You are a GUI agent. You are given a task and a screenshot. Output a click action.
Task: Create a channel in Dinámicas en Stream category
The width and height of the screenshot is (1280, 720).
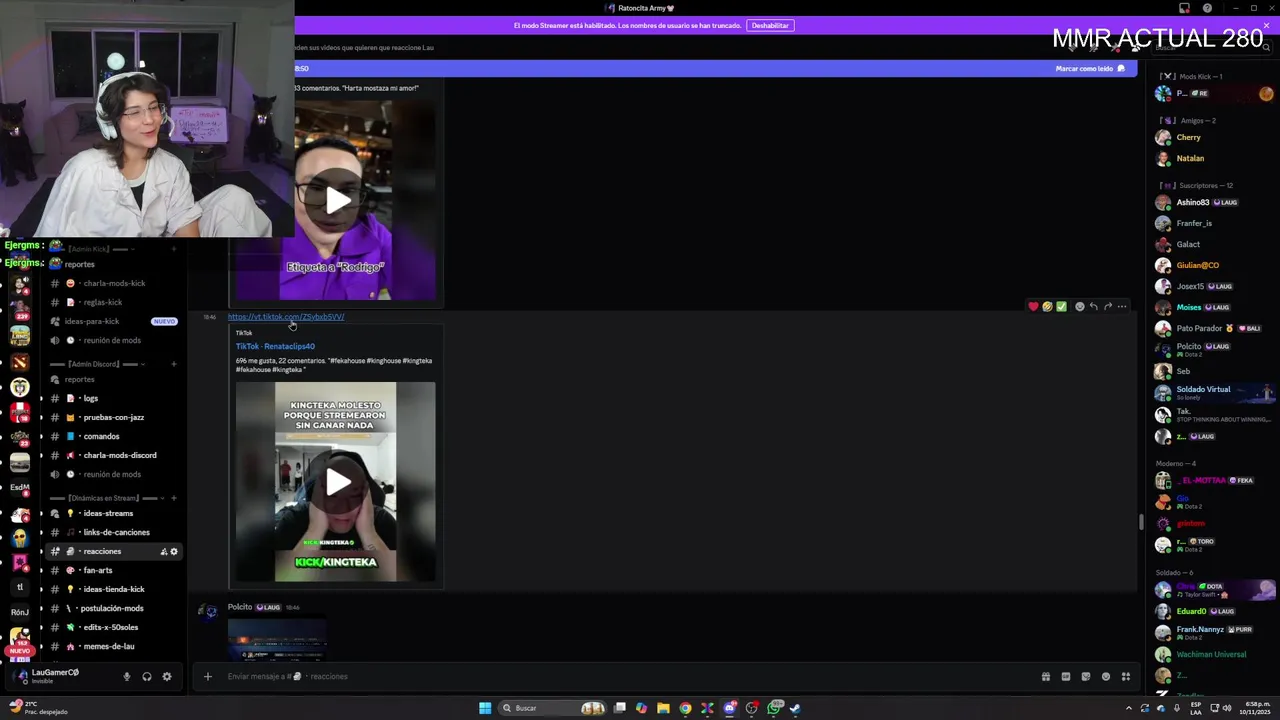tap(174, 498)
